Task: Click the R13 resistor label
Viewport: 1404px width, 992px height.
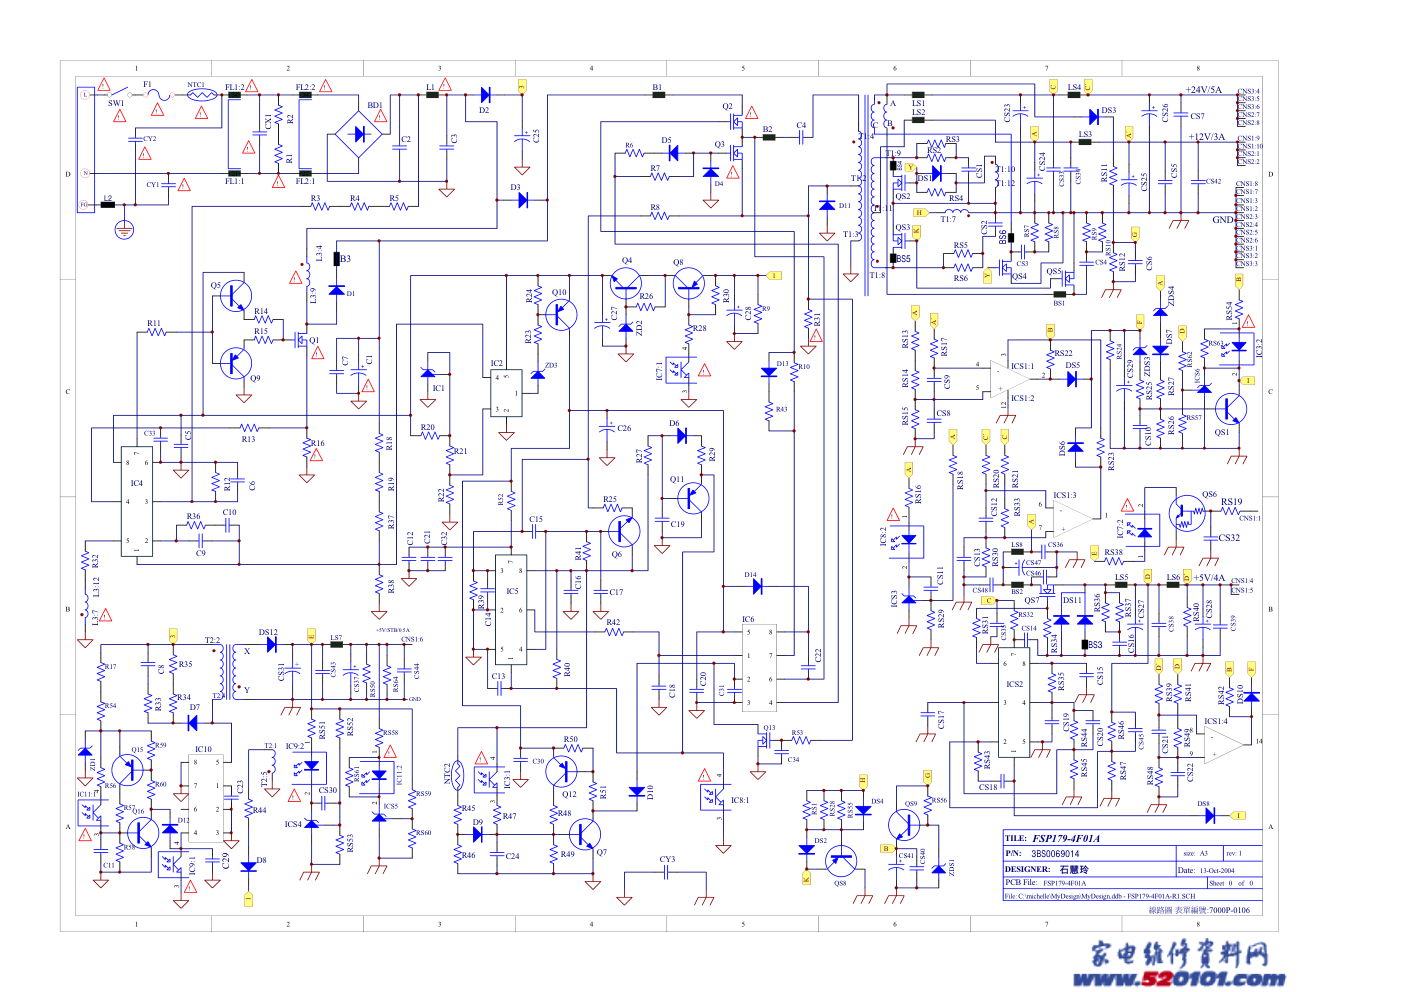Action: [248, 439]
